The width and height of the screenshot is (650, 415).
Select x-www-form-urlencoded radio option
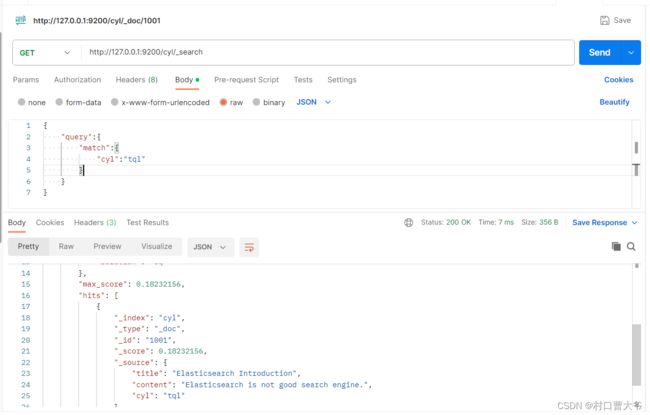tap(114, 102)
